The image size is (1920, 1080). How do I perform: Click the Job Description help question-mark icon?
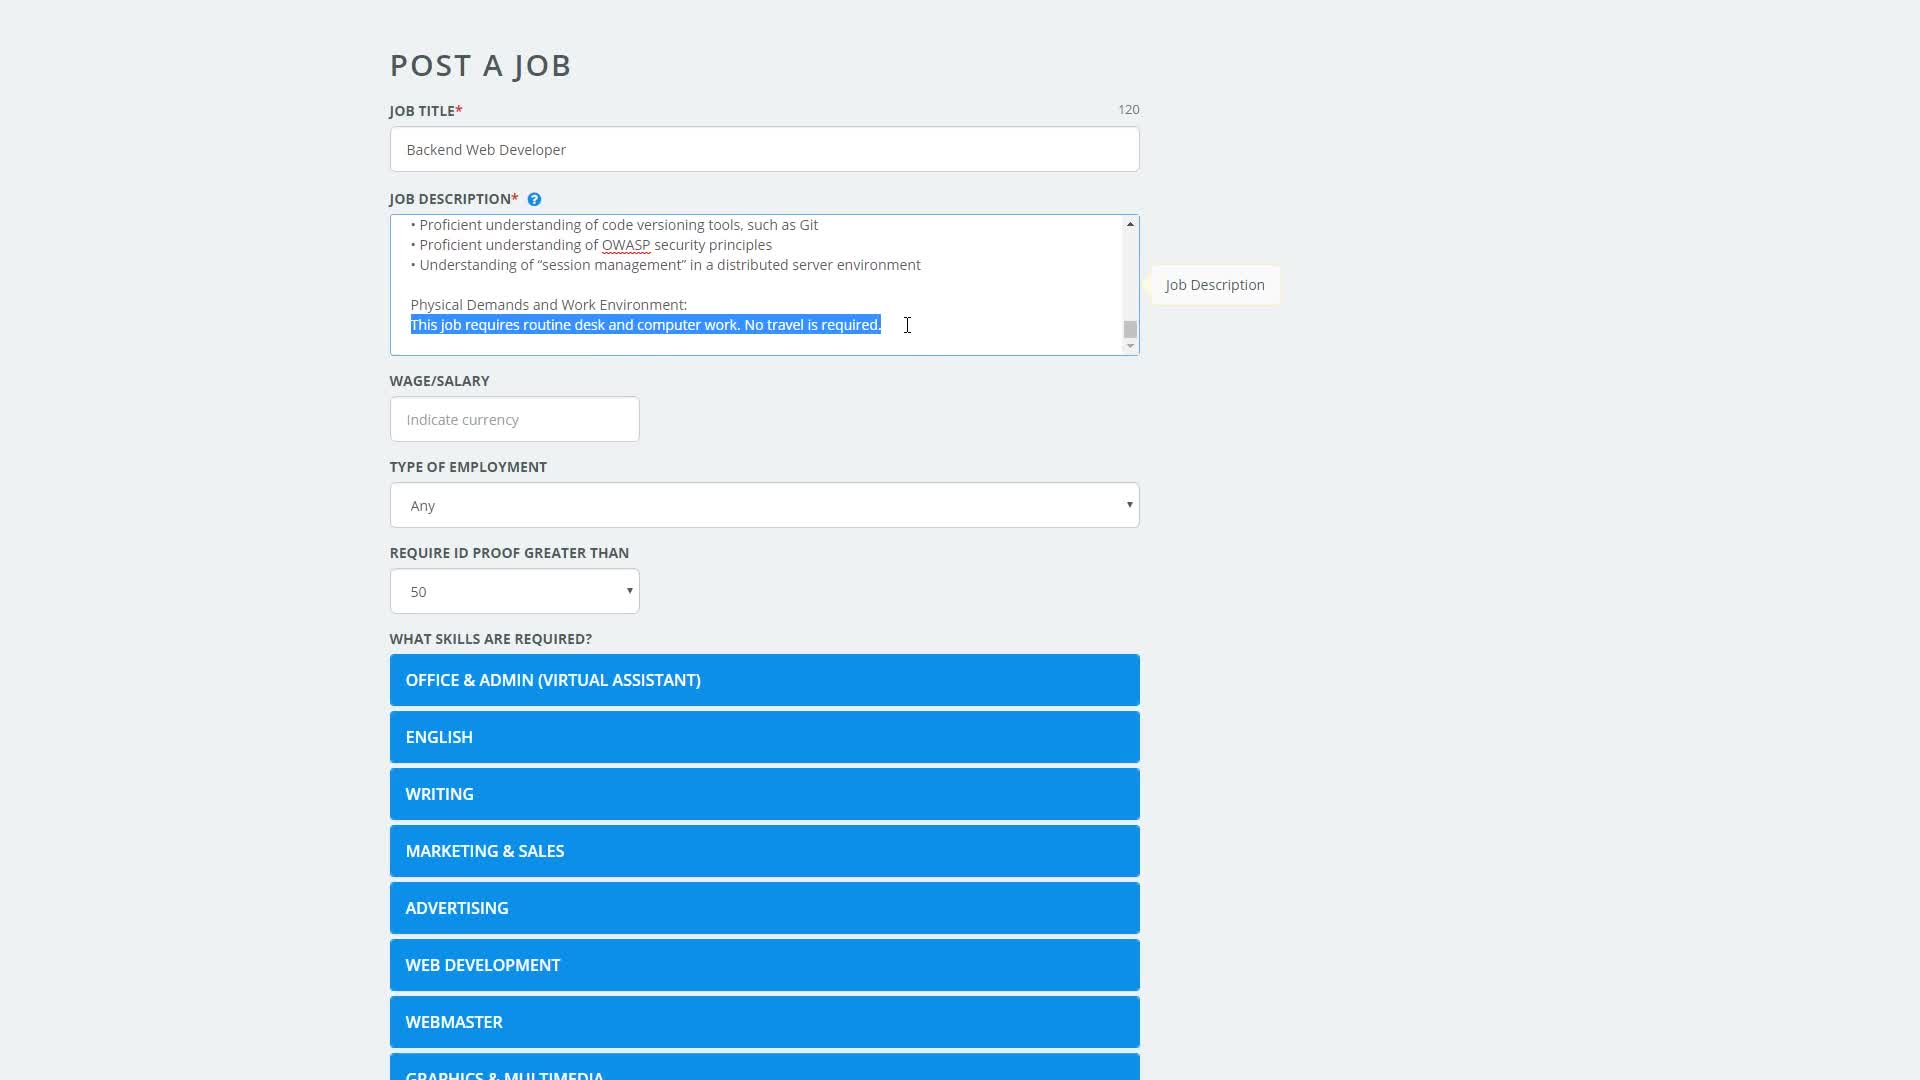coord(534,199)
